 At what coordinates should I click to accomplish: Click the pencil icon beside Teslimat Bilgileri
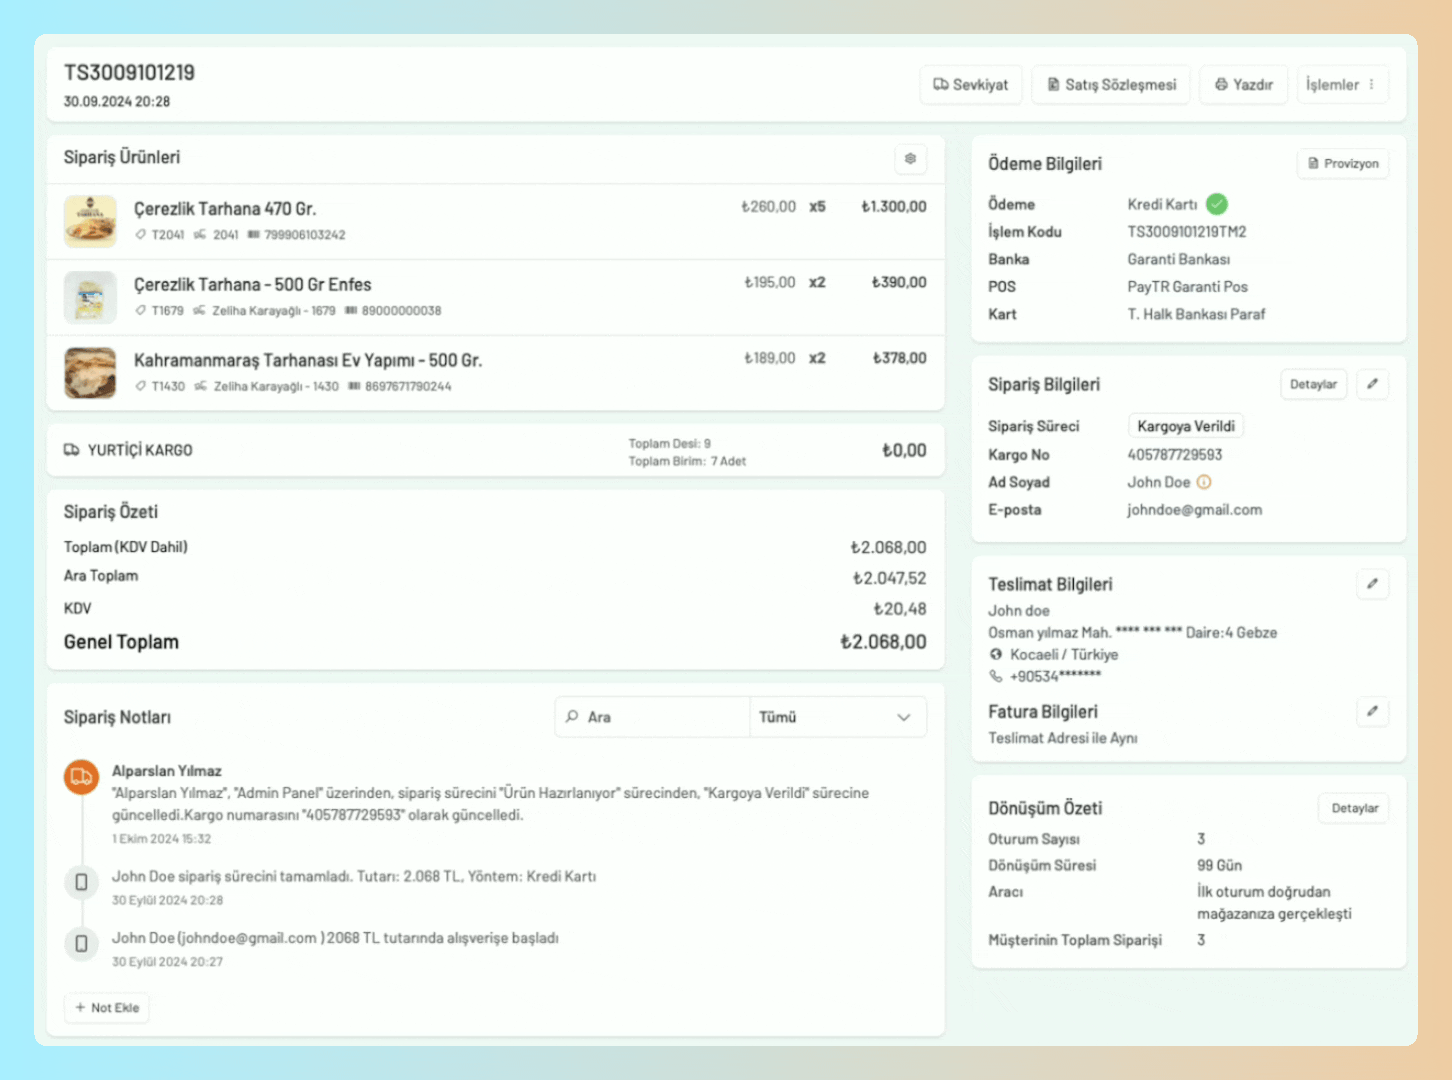coord(1372,584)
